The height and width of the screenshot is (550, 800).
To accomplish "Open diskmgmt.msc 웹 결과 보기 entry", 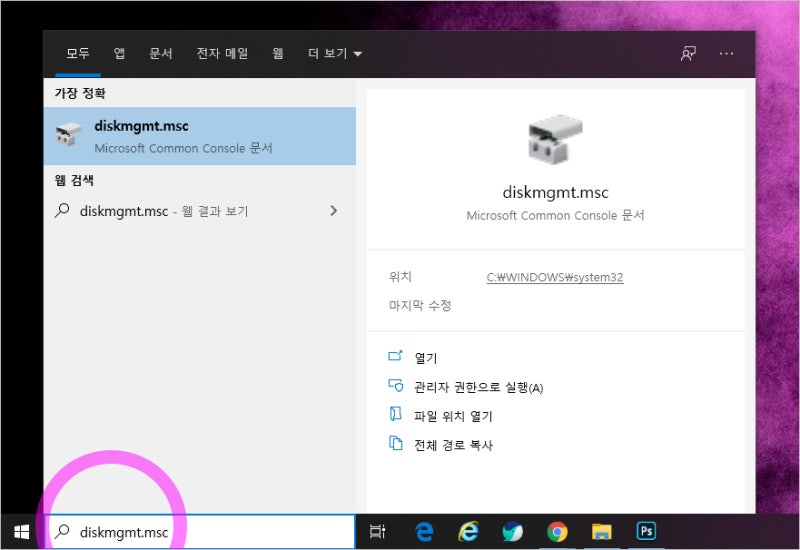I will point(200,211).
